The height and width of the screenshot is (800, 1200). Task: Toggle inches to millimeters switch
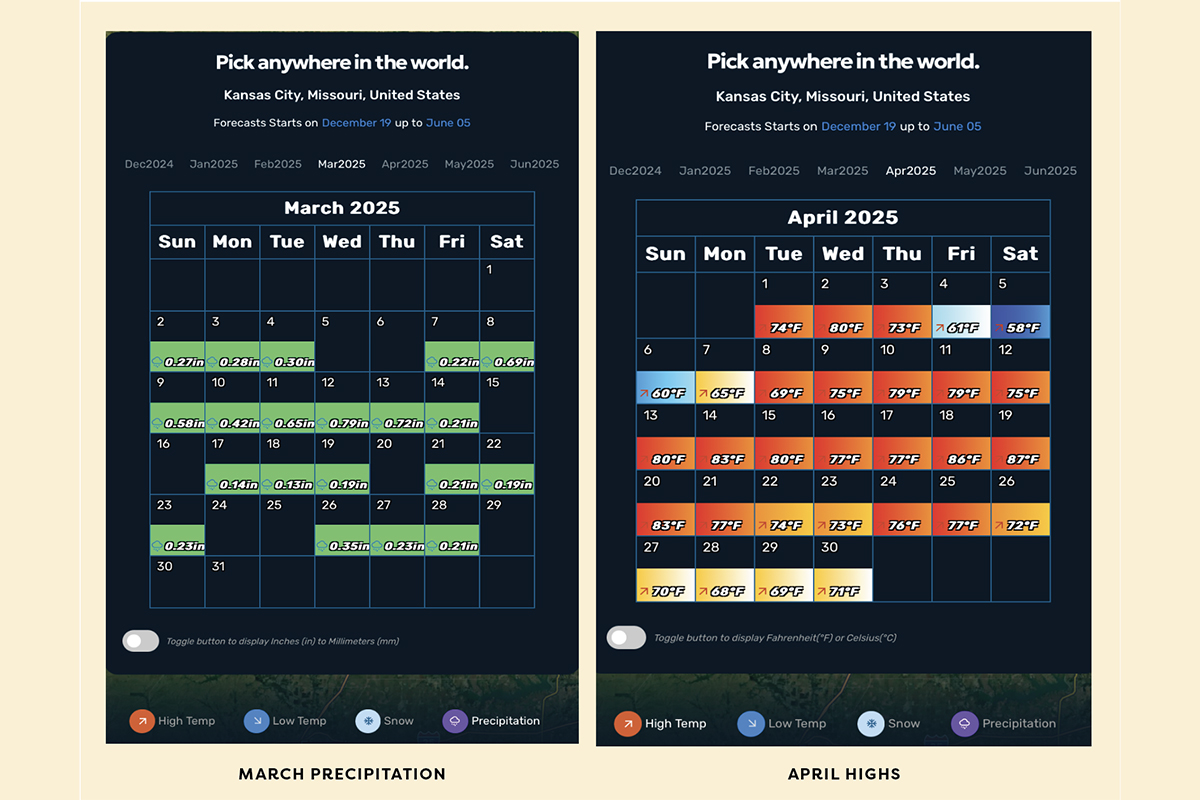pos(141,641)
